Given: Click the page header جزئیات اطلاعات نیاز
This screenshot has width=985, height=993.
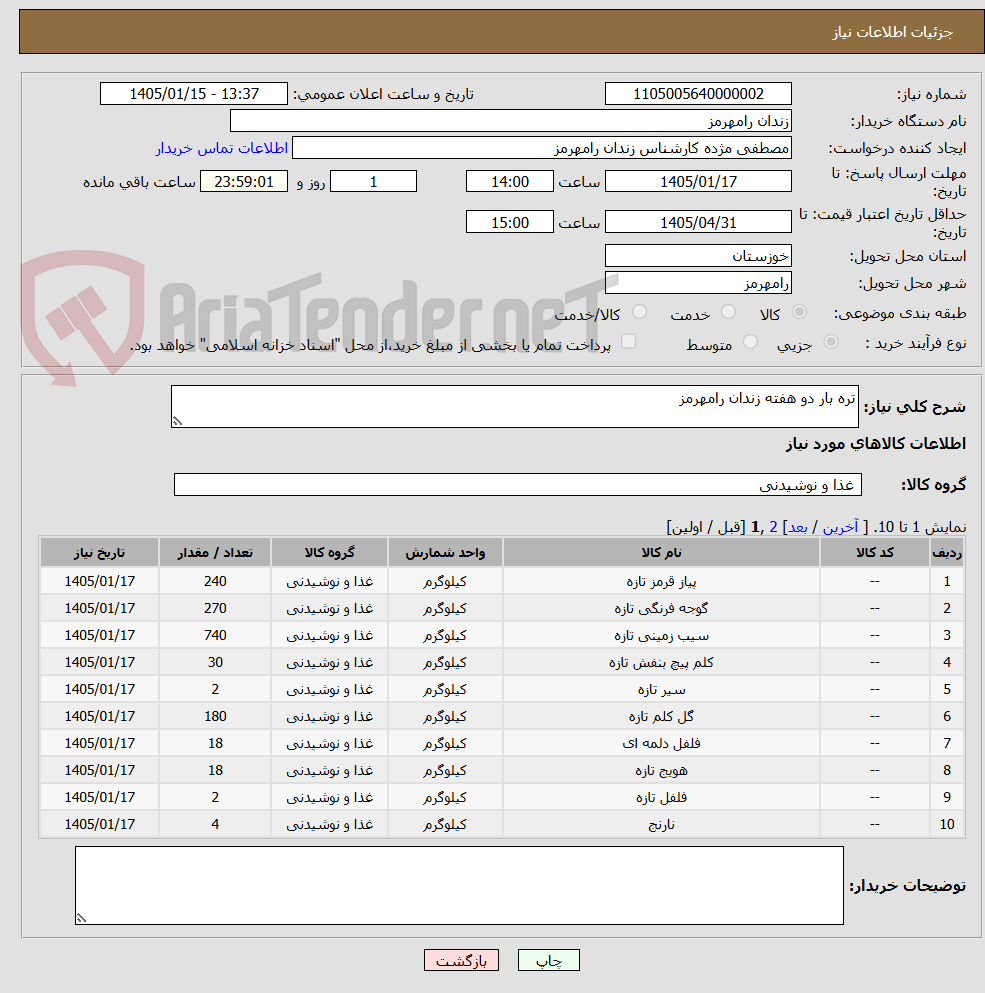Looking at the screenshot, I should [x=892, y=32].
